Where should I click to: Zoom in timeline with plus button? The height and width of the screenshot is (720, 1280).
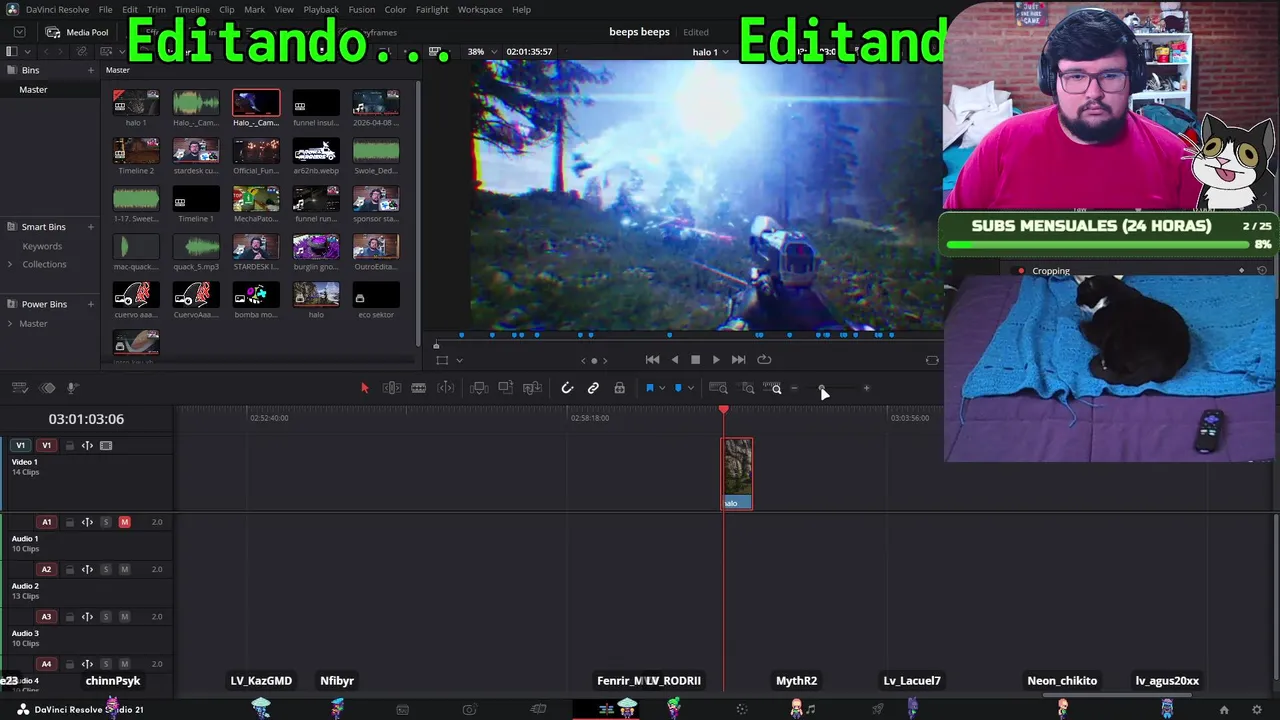tap(866, 388)
